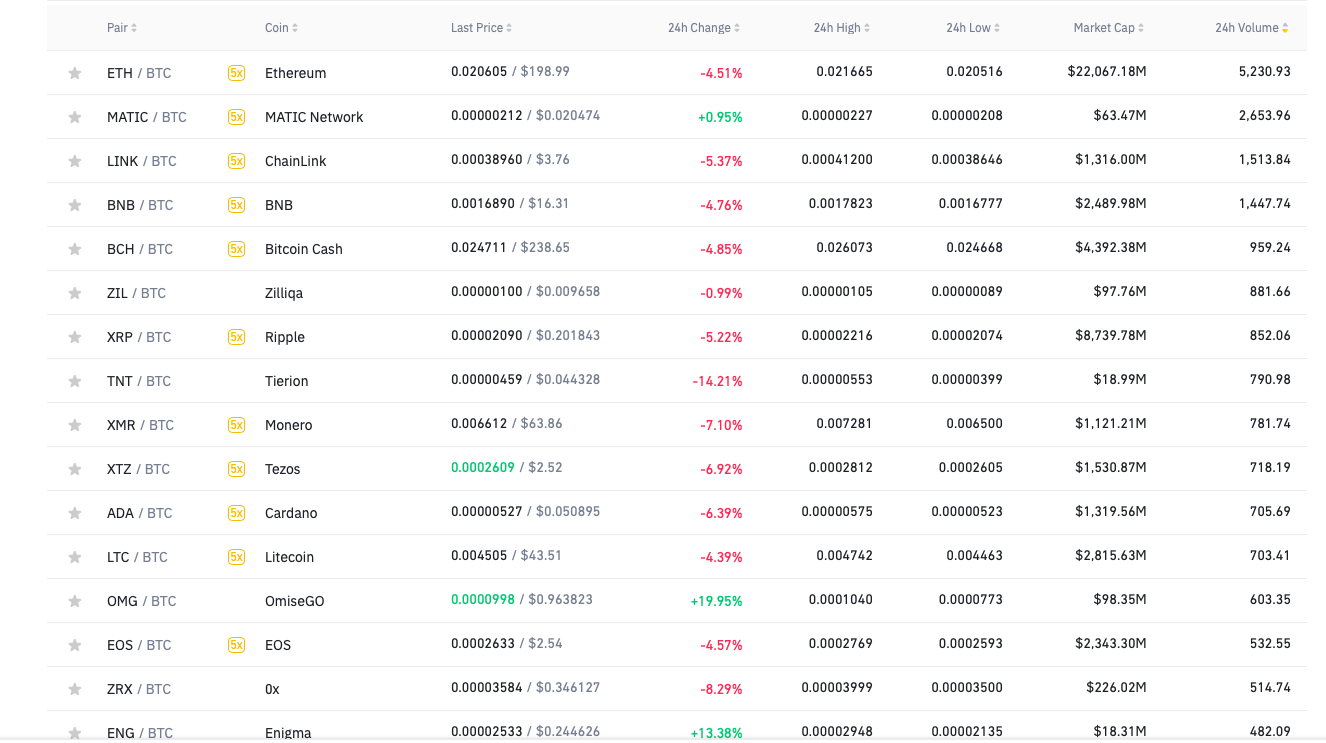Sort table by Coin column

(x=281, y=28)
